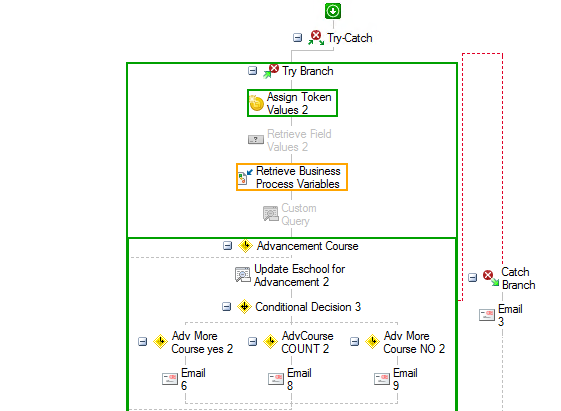Select the Advancement Course decision diamond icon

(245, 246)
